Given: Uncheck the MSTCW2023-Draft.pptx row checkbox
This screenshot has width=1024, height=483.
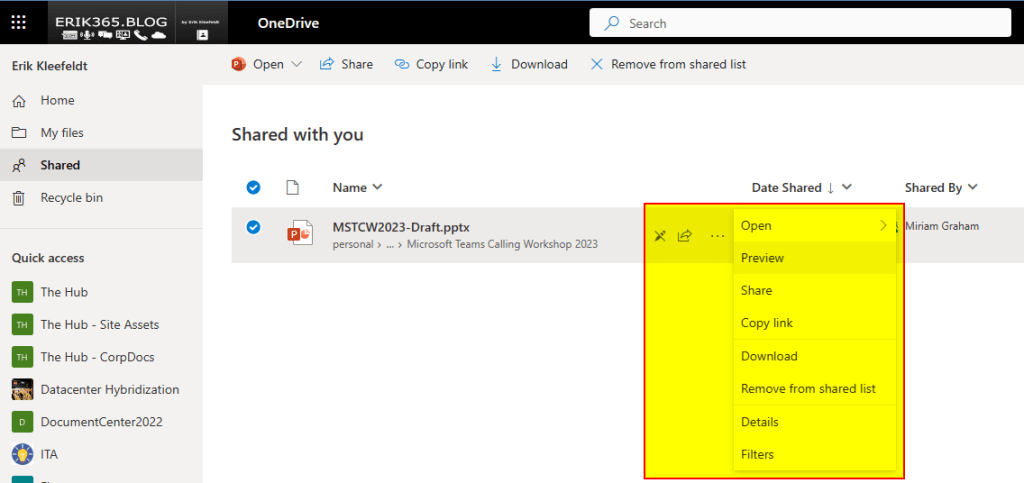Looking at the screenshot, I should (x=253, y=227).
